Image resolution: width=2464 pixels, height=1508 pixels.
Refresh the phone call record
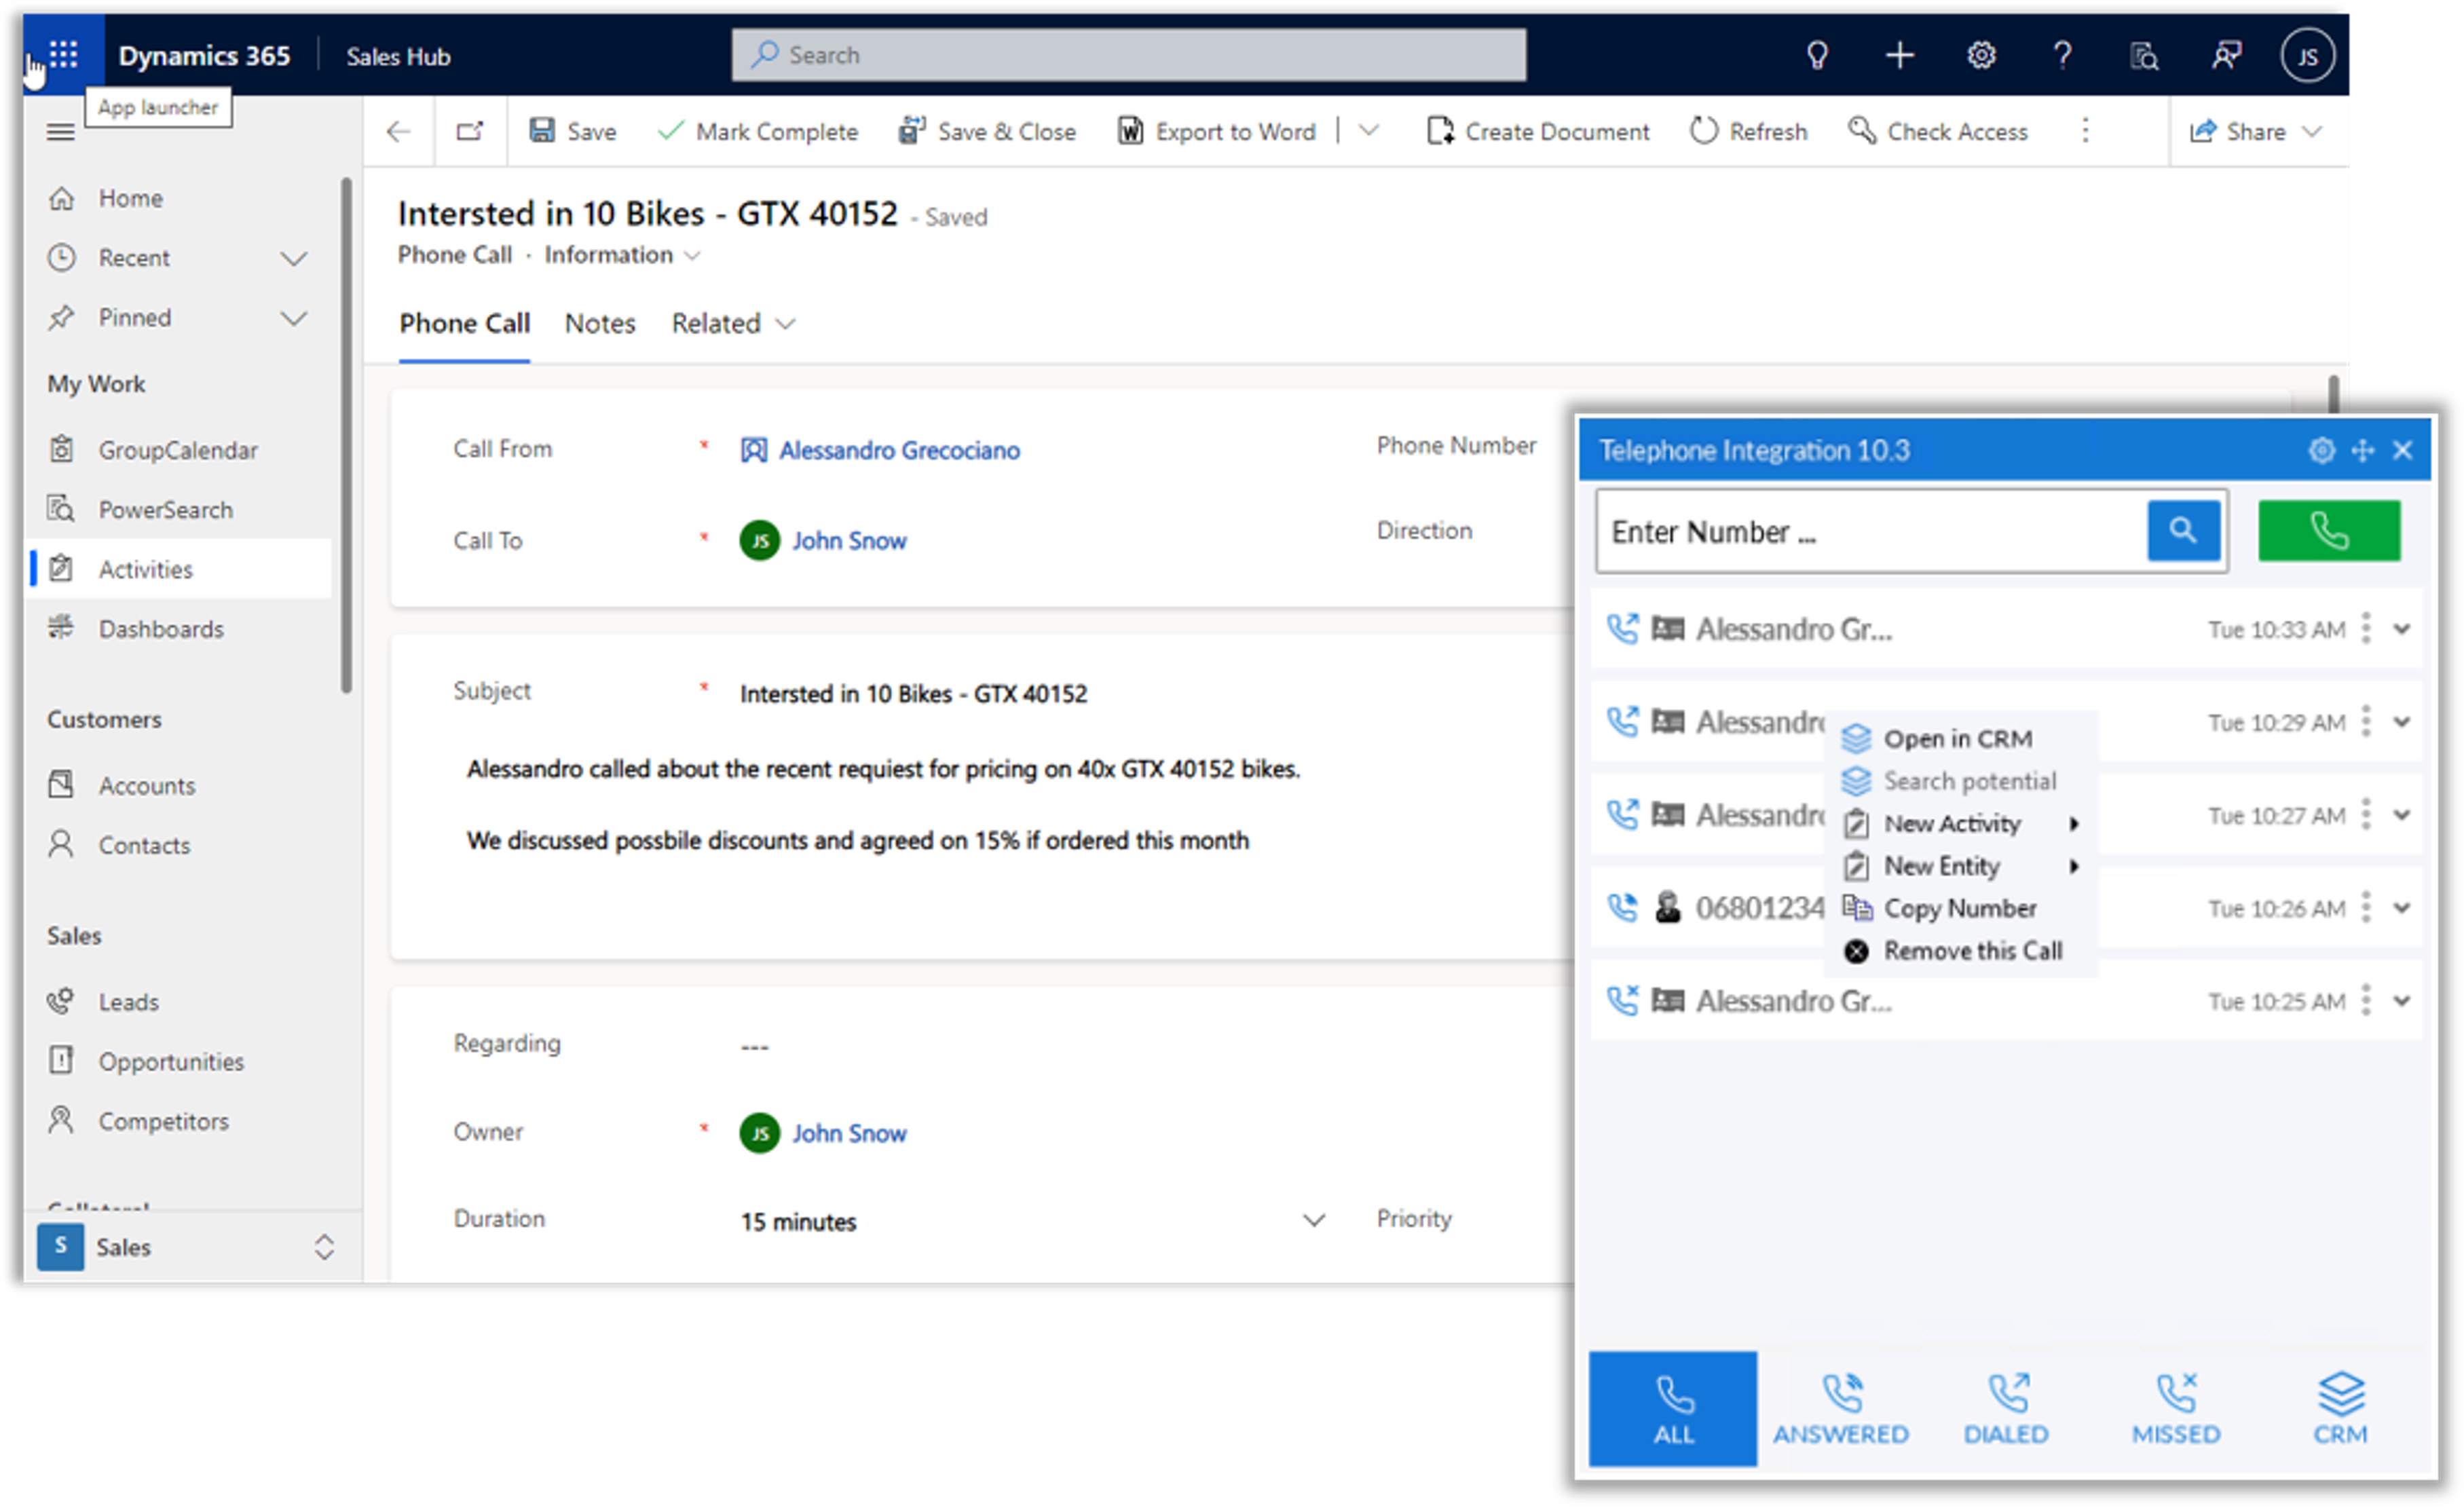(1747, 131)
